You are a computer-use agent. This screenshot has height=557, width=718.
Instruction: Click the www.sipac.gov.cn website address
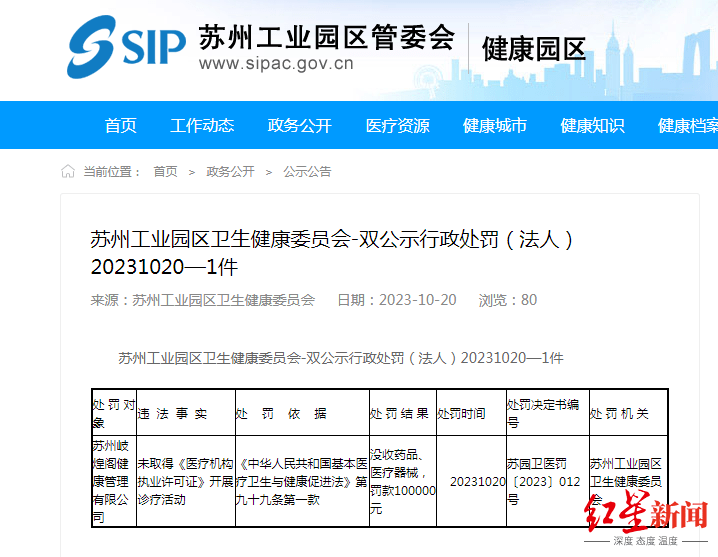point(276,66)
